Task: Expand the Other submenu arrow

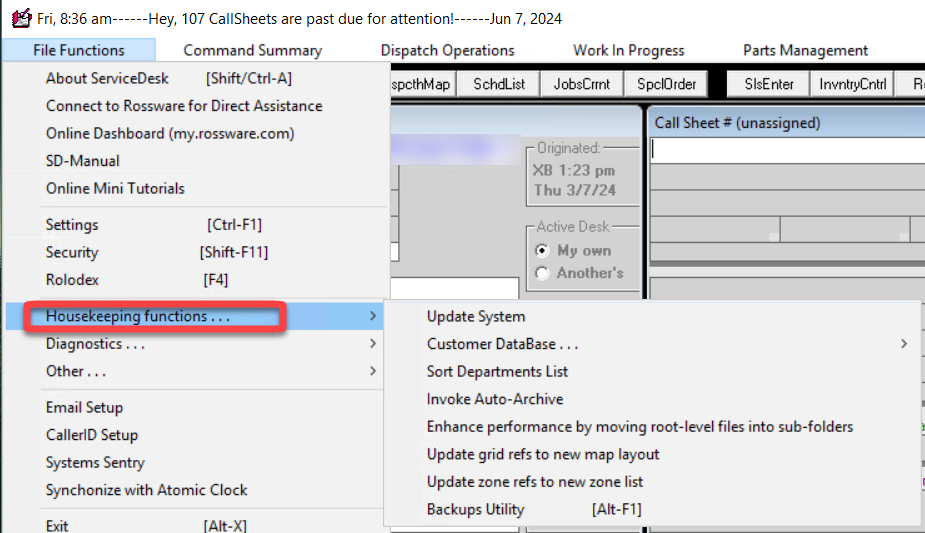Action: (x=373, y=371)
